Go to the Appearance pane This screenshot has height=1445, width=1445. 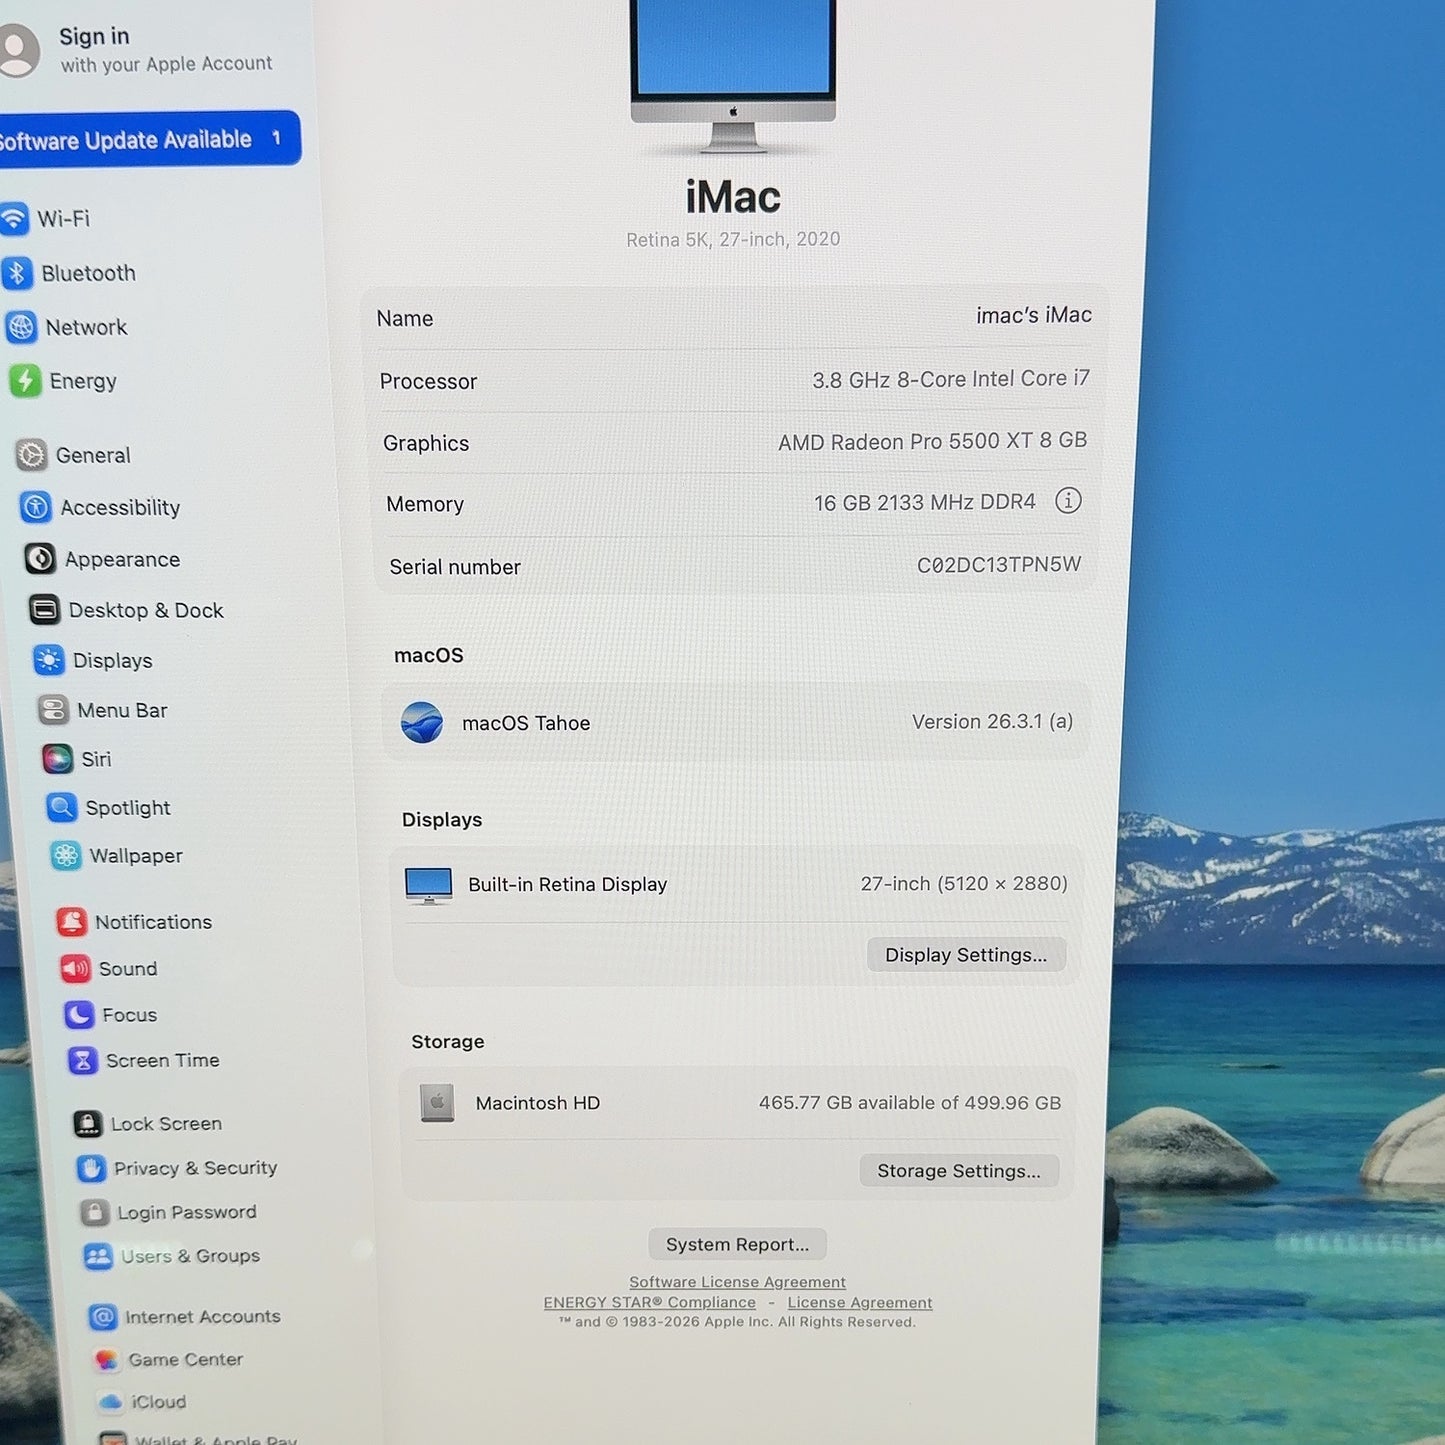coord(122,559)
